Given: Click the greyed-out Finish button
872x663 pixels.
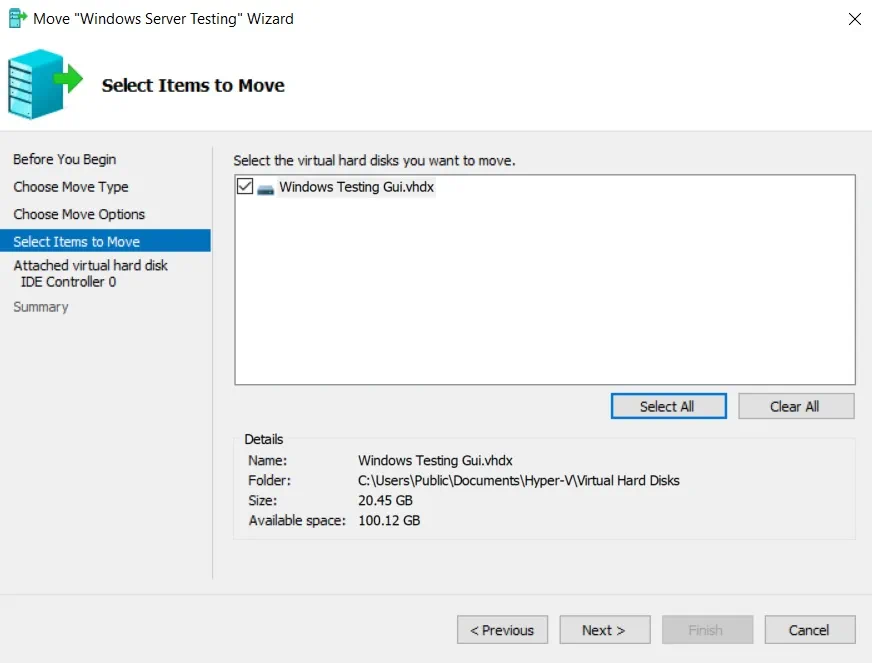Looking at the screenshot, I should [x=705, y=630].
